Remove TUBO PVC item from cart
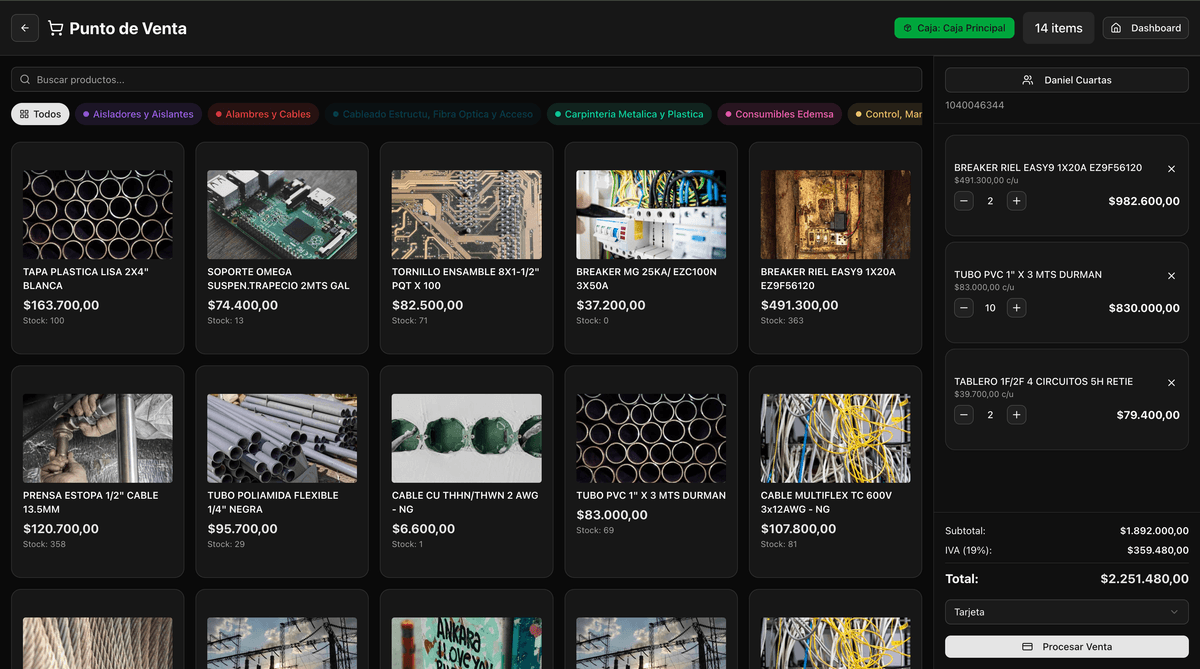This screenshot has height=669, width=1200. 1171,276
